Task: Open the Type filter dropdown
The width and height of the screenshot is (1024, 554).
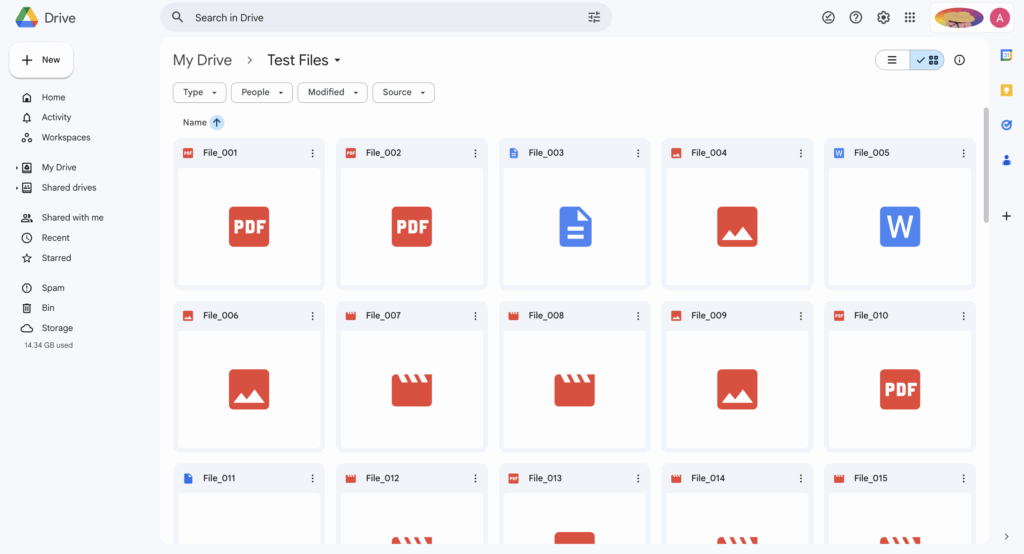Action: click(199, 92)
